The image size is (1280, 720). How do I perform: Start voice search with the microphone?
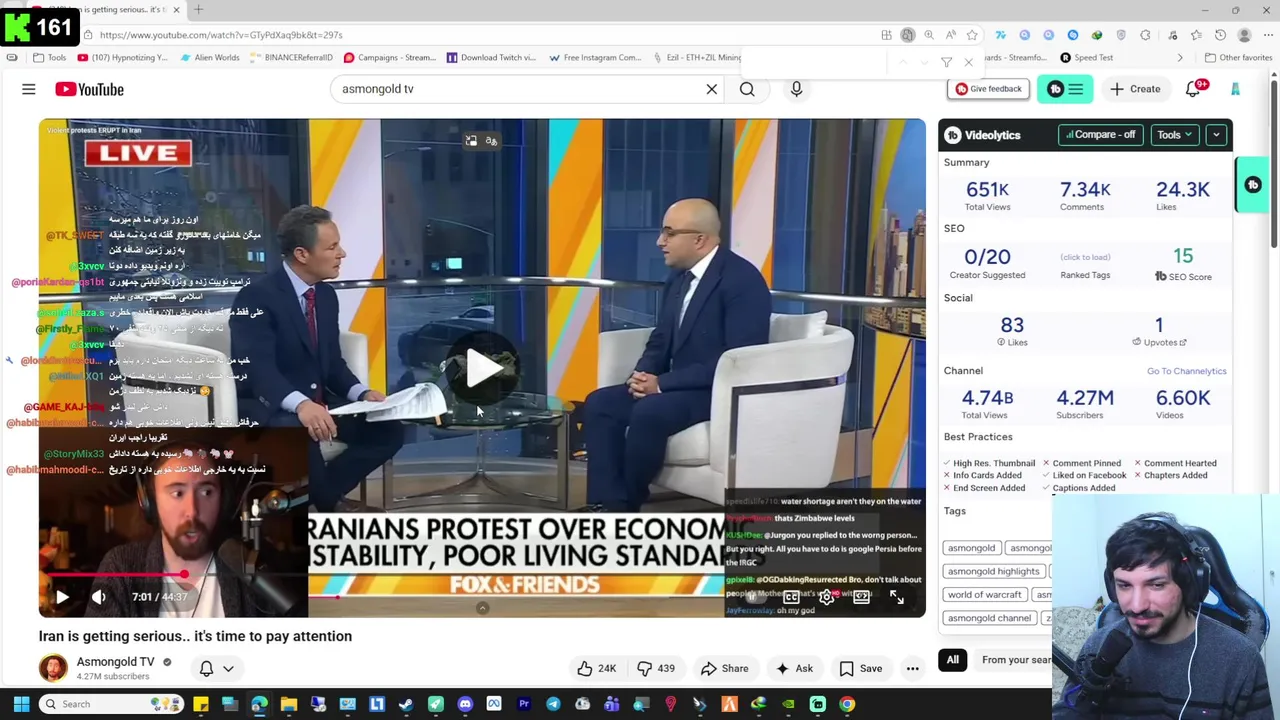point(796,89)
